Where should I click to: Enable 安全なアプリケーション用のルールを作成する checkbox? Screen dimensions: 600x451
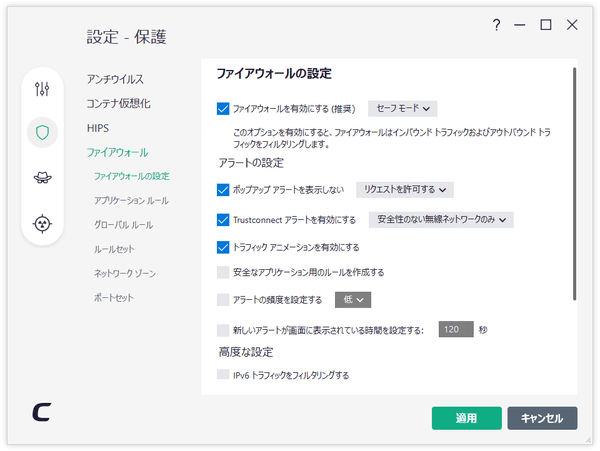223,272
